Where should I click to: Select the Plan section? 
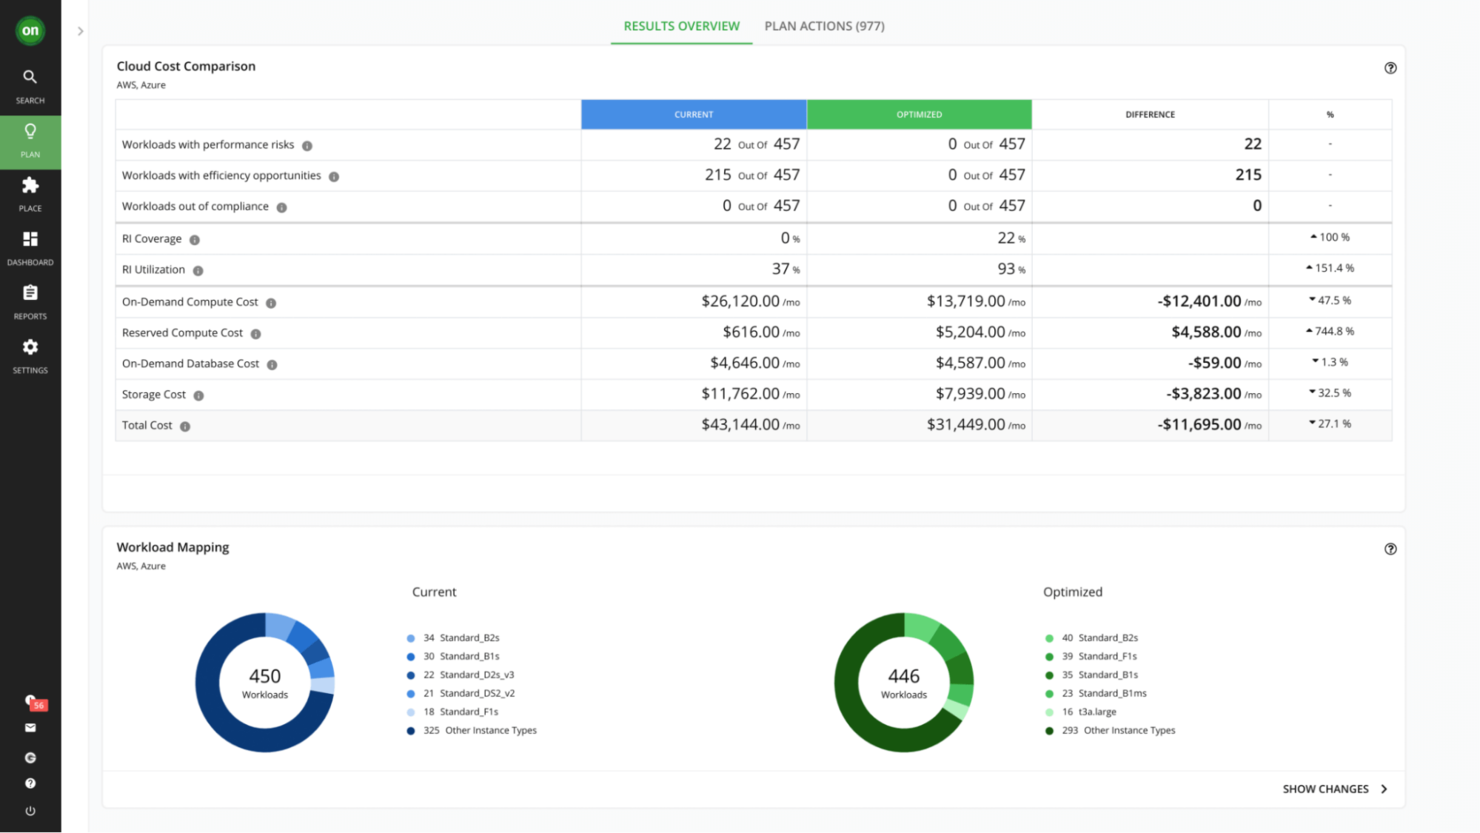pos(30,140)
